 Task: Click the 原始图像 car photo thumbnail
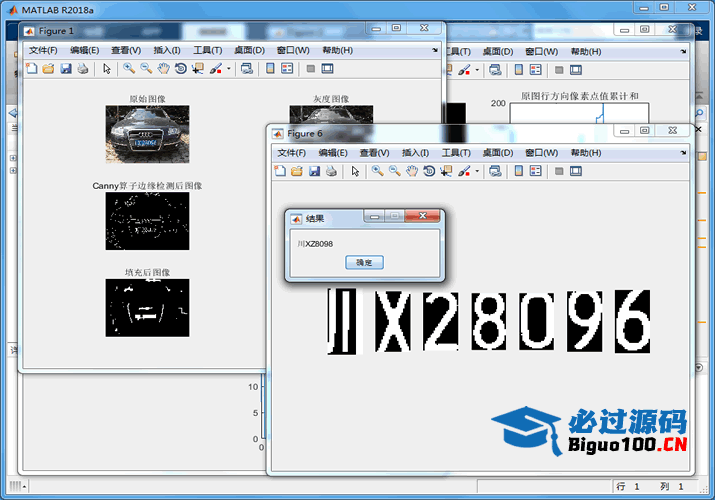point(147,134)
